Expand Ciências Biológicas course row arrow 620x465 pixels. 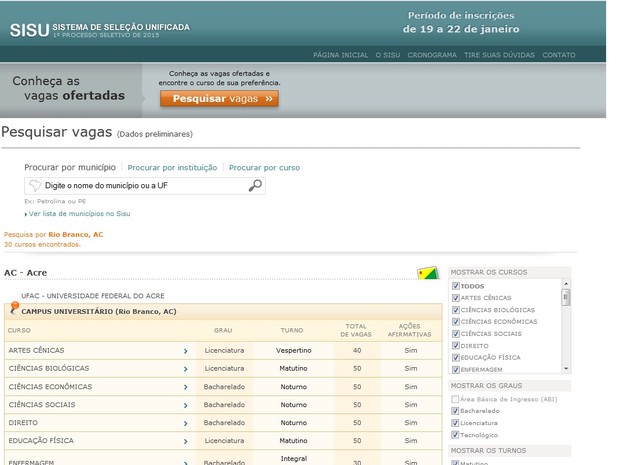pyautogui.click(x=185, y=369)
